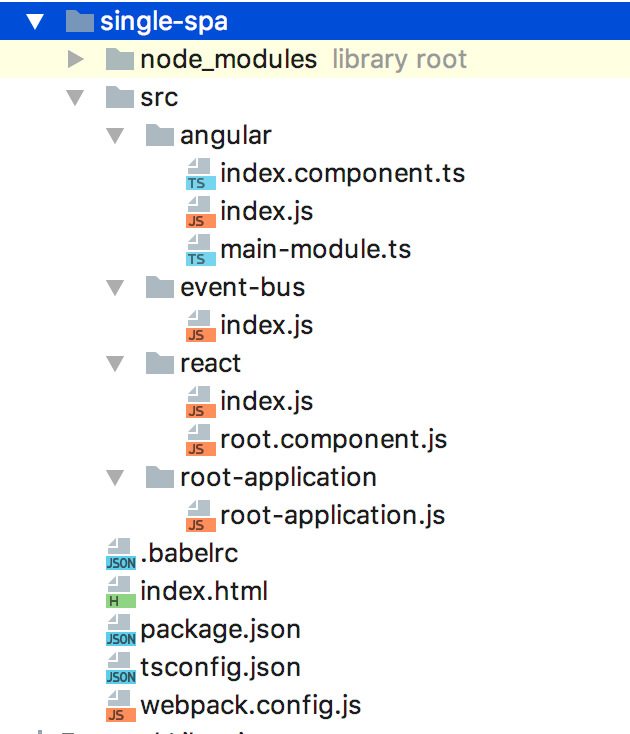Click HTML icon of index.html
Image resolution: width=630 pixels, height=734 pixels.
pyautogui.click(x=121, y=592)
